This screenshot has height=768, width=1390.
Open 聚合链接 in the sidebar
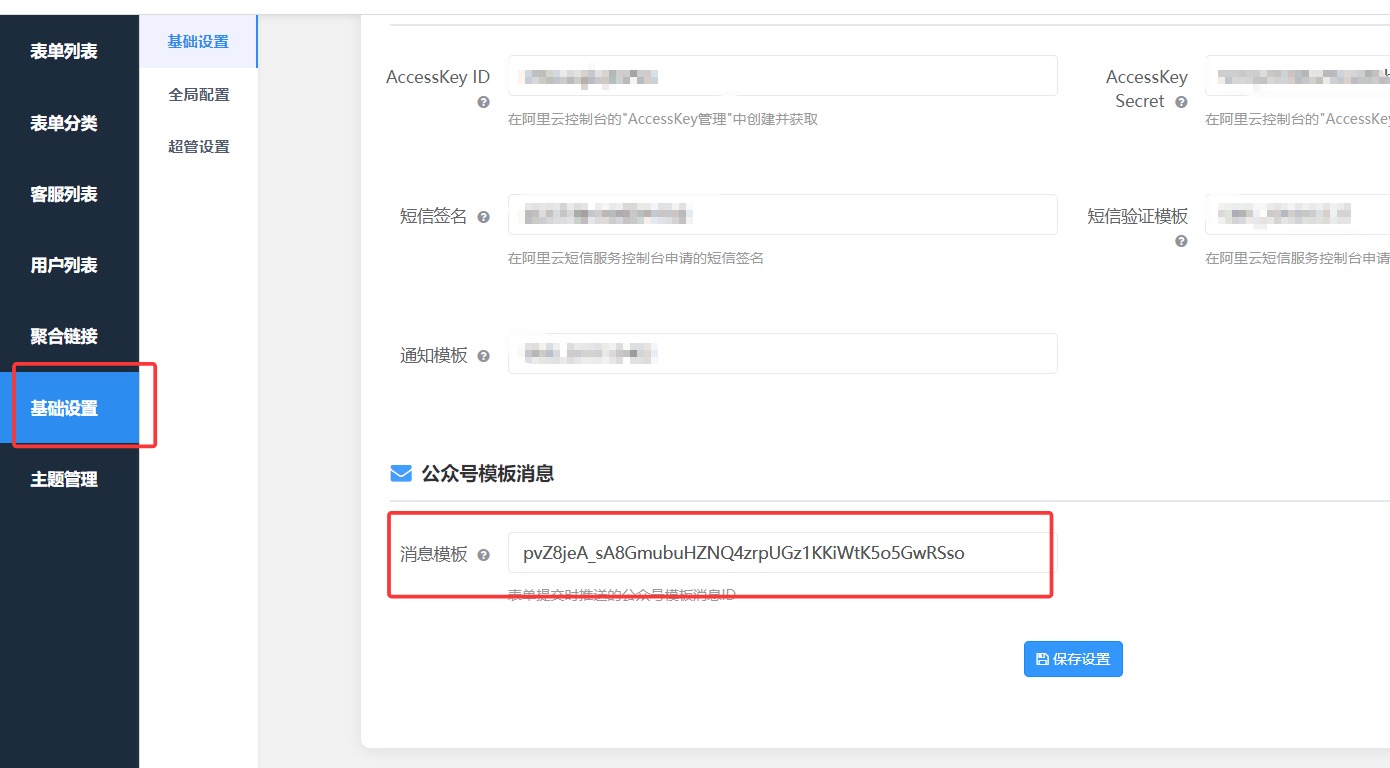(64, 336)
